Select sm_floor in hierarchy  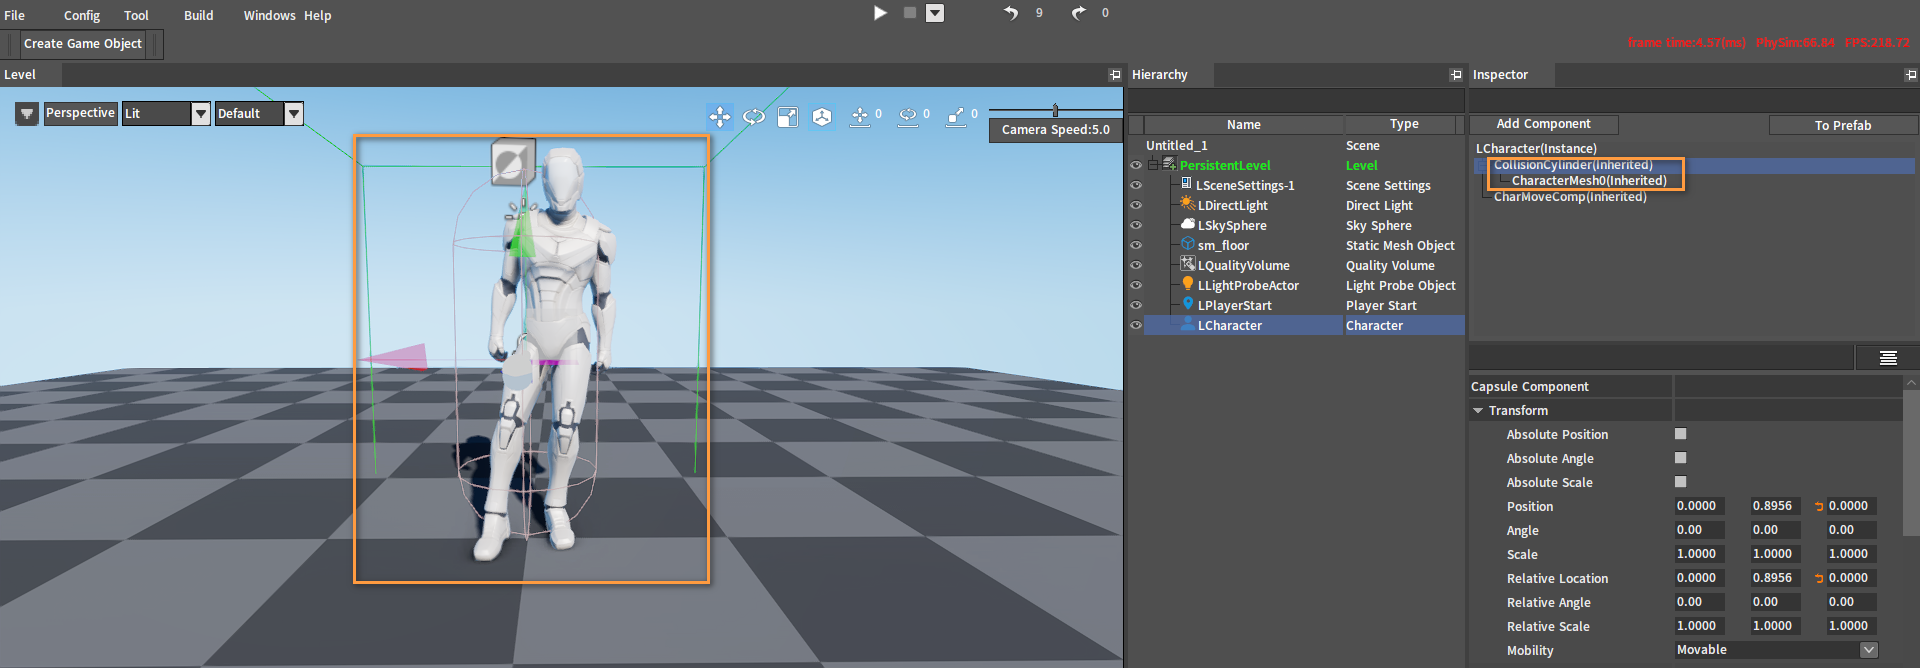(x=1304, y=246)
